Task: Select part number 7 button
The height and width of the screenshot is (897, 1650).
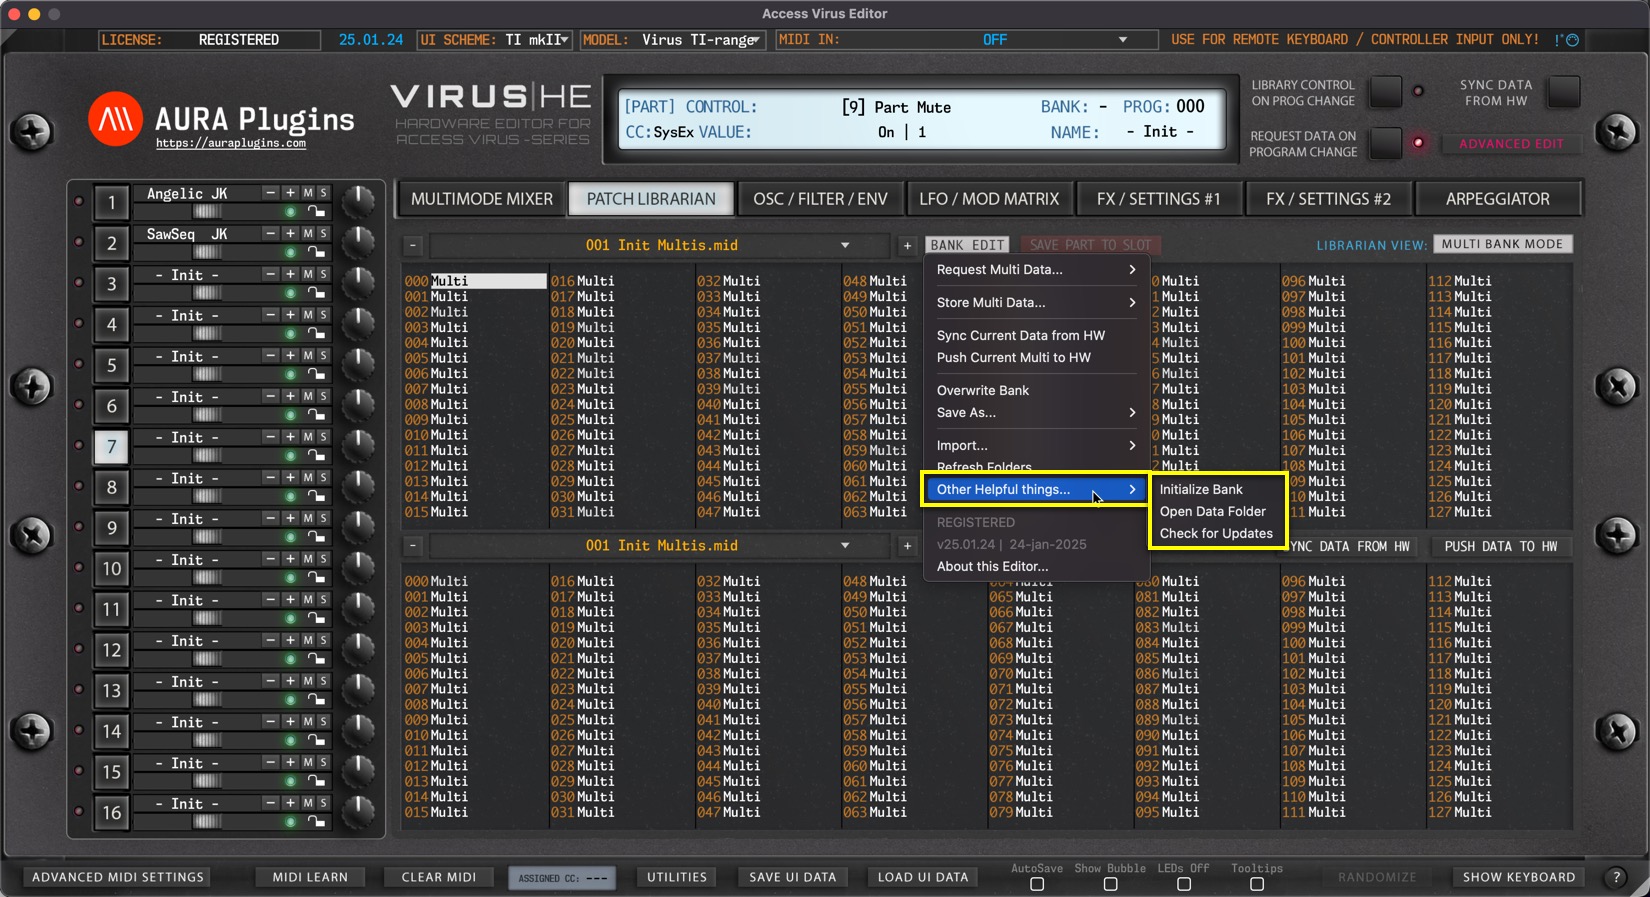Action: pyautogui.click(x=111, y=447)
